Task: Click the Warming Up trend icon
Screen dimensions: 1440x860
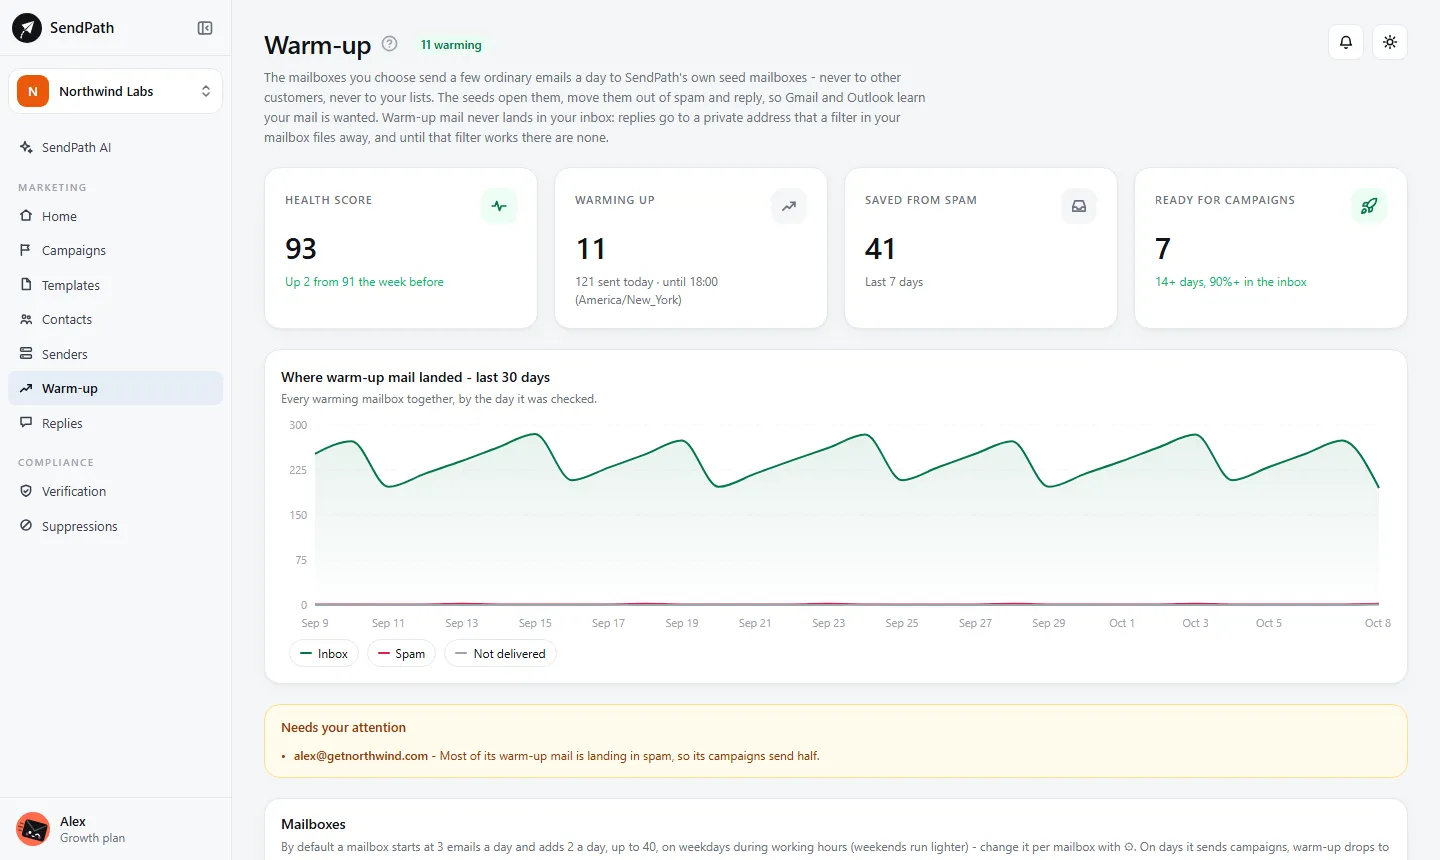Action: 789,206
